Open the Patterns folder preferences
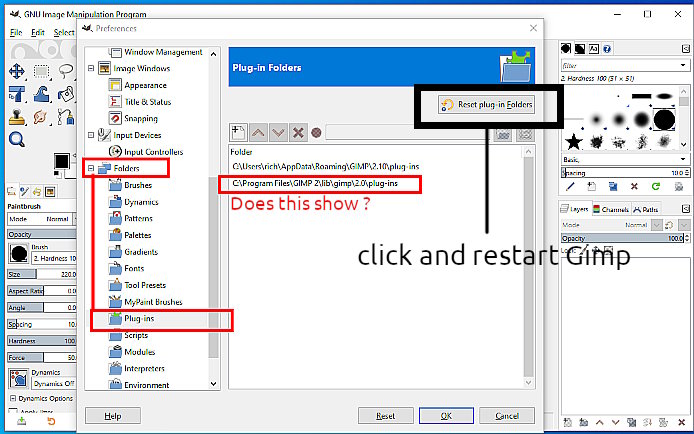 pyautogui.click(x=139, y=219)
